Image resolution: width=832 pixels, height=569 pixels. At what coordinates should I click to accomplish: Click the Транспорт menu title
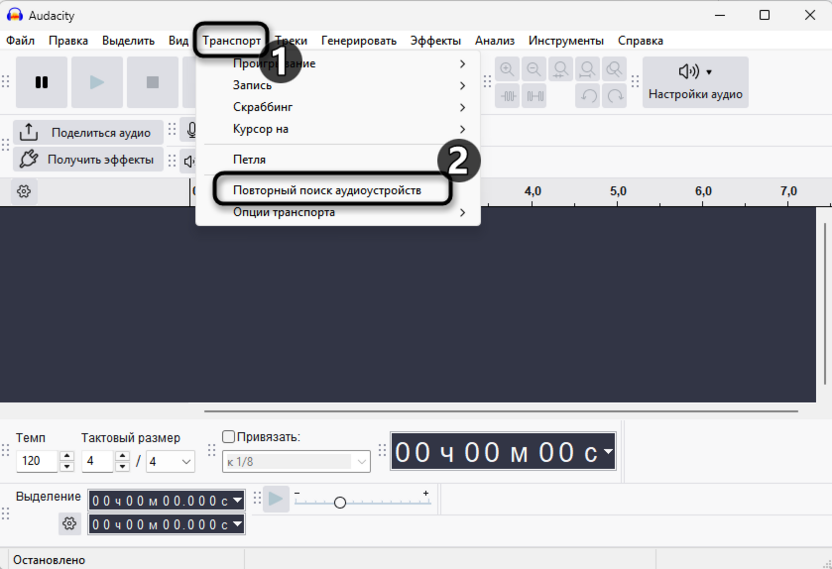coord(231,41)
